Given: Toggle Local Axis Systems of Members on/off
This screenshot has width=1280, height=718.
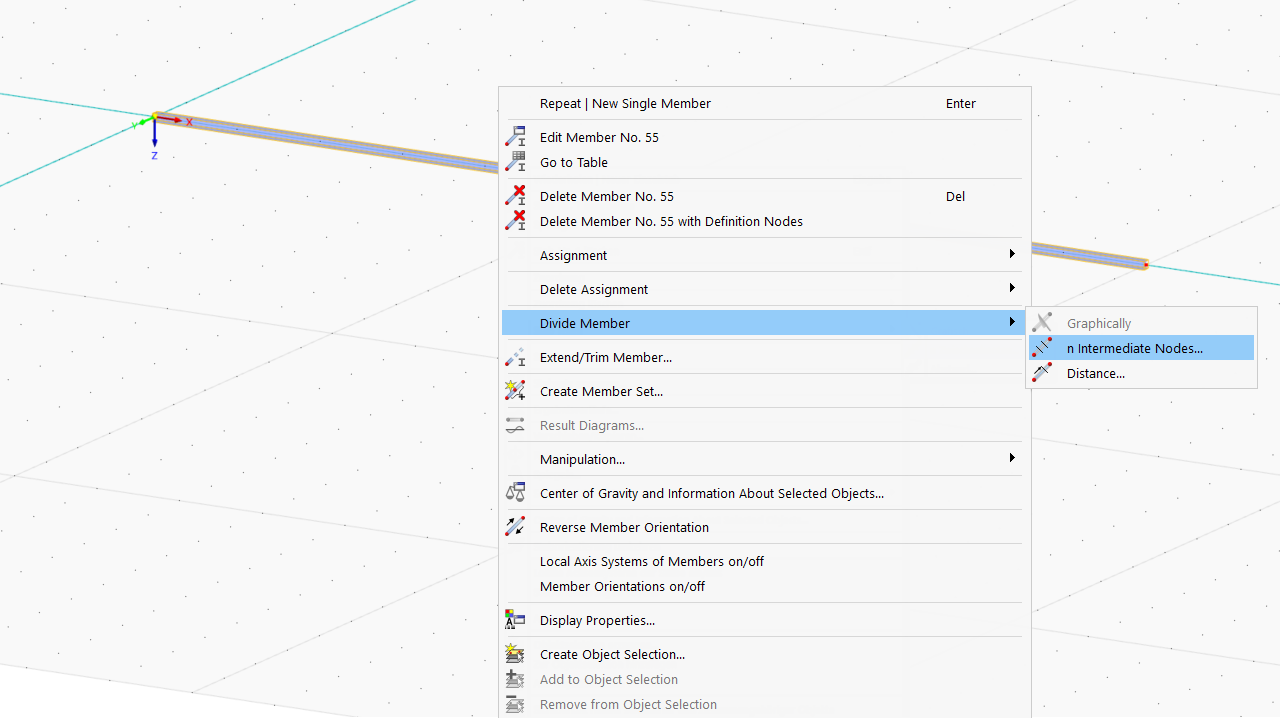Looking at the screenshot, I should 652,561.
